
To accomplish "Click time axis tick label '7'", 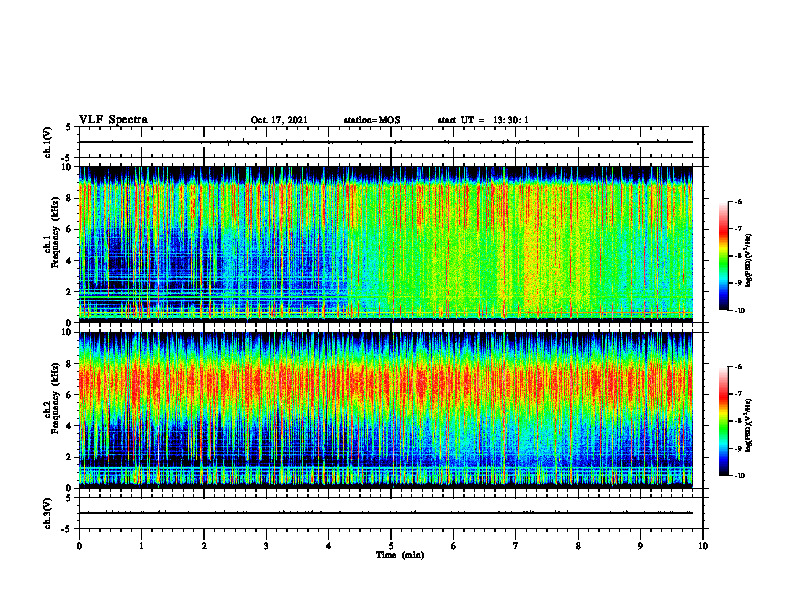I will (516, 546).
